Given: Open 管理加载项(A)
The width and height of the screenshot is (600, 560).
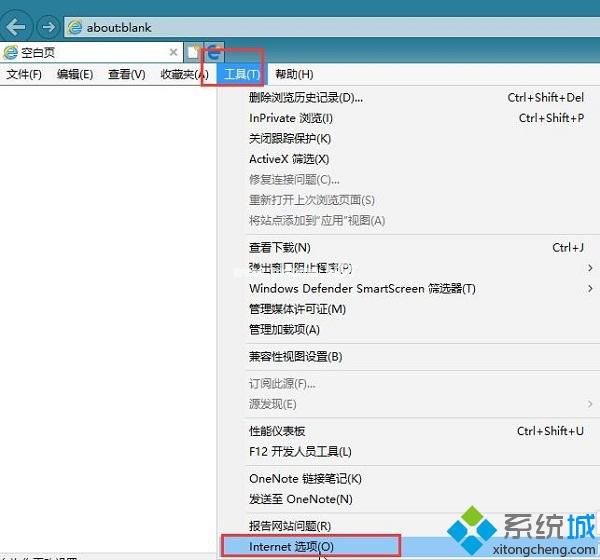Looking at the screenshot, I should click(408, 329).
